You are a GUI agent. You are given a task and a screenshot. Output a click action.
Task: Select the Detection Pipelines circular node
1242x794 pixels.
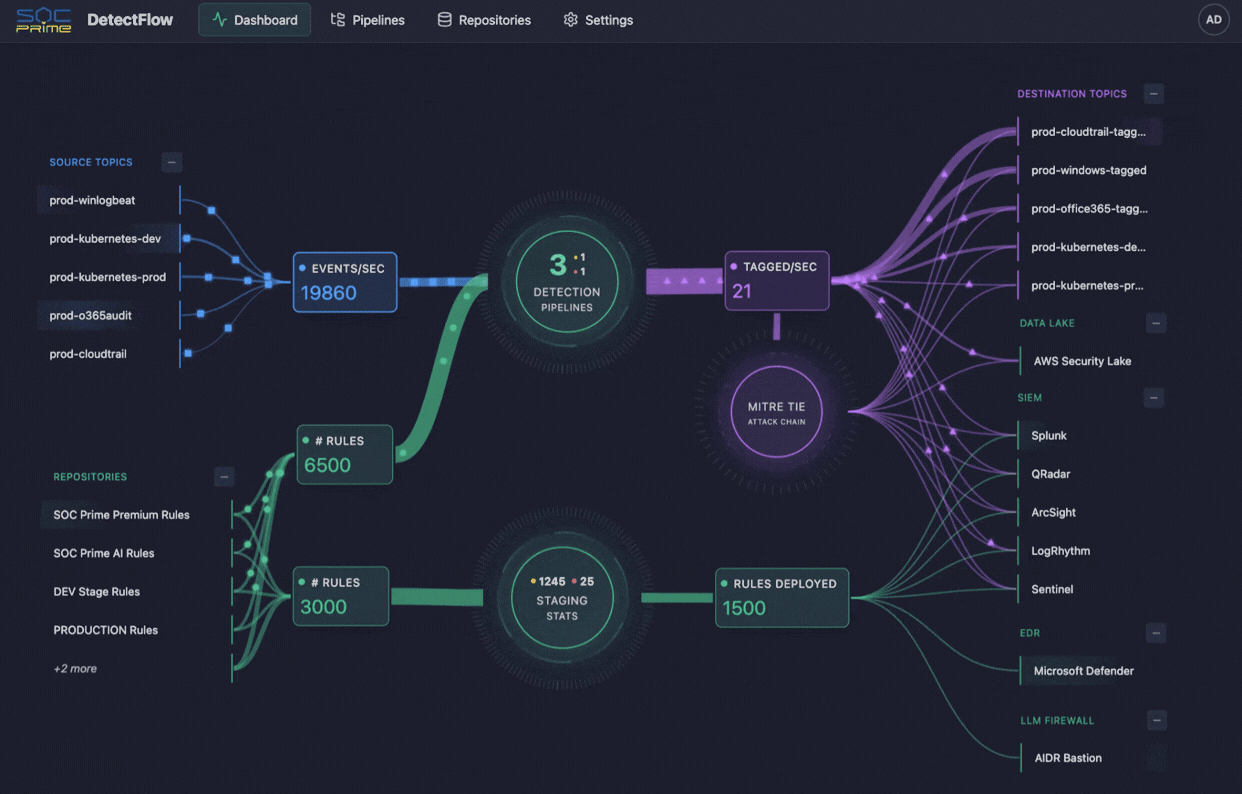[x=566, y=281]
